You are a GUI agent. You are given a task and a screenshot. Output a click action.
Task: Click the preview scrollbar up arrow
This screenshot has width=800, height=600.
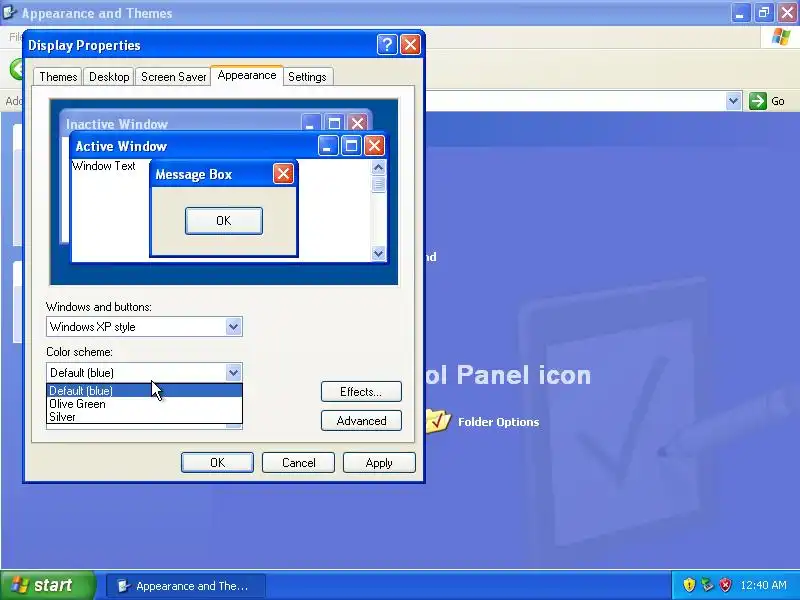pyautogui.click(x=379, y=167)
